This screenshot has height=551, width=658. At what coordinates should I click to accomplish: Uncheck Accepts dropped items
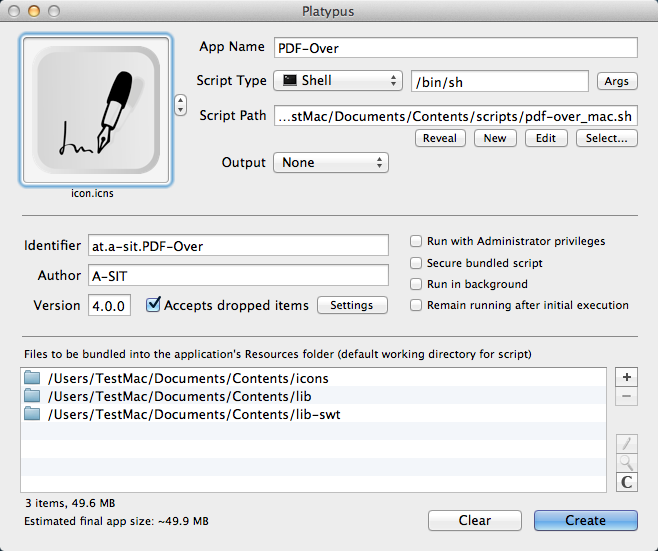[153, 305]
